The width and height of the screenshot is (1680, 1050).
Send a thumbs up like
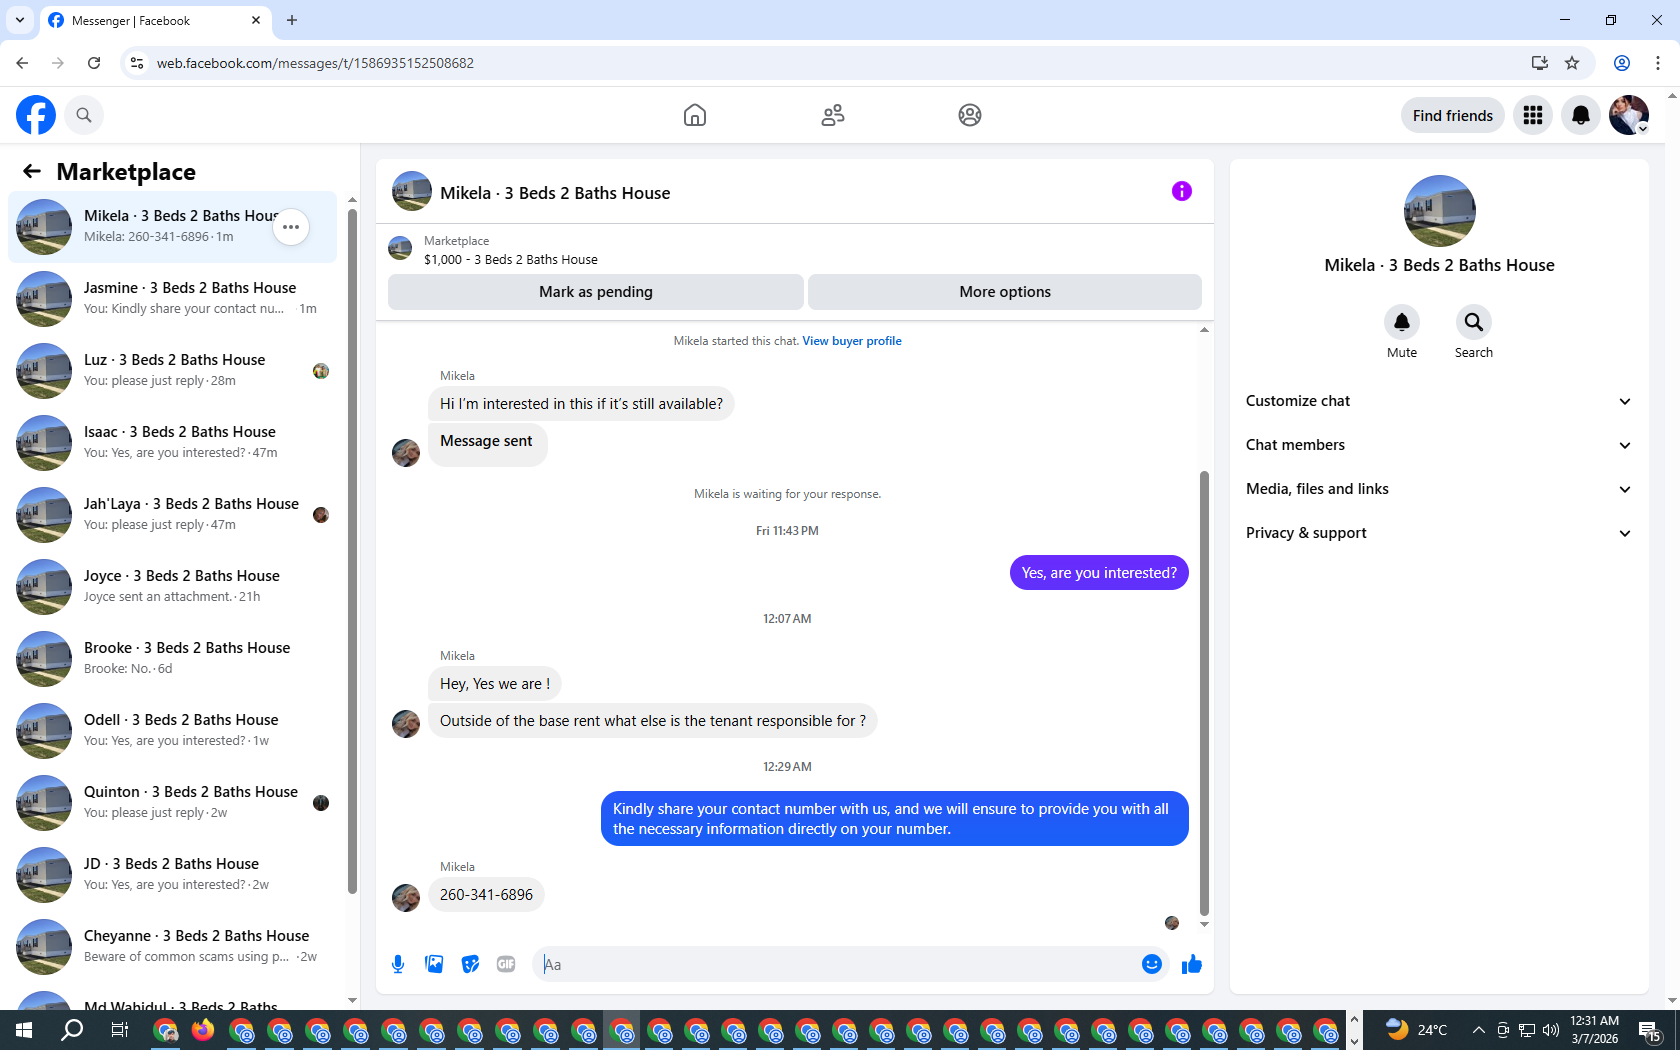point(1192,964)
